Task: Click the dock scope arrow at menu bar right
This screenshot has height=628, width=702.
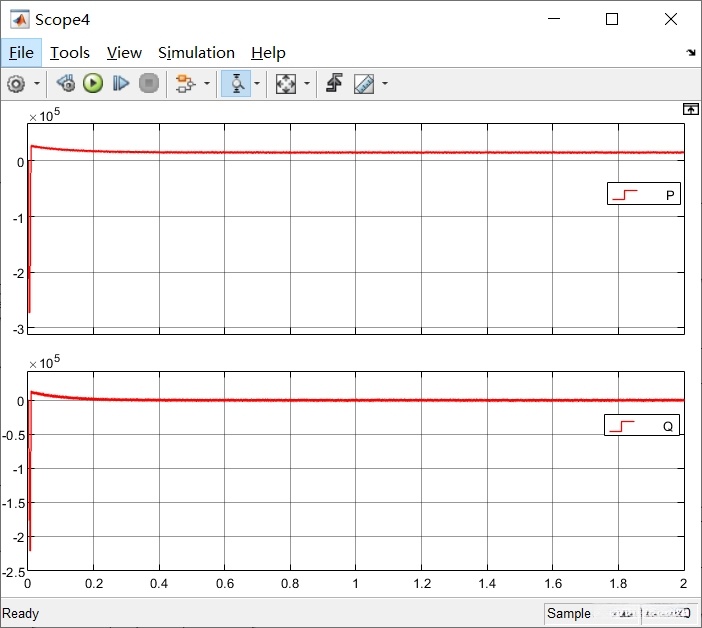Action: pyautogui.click(x=691, y=53)
